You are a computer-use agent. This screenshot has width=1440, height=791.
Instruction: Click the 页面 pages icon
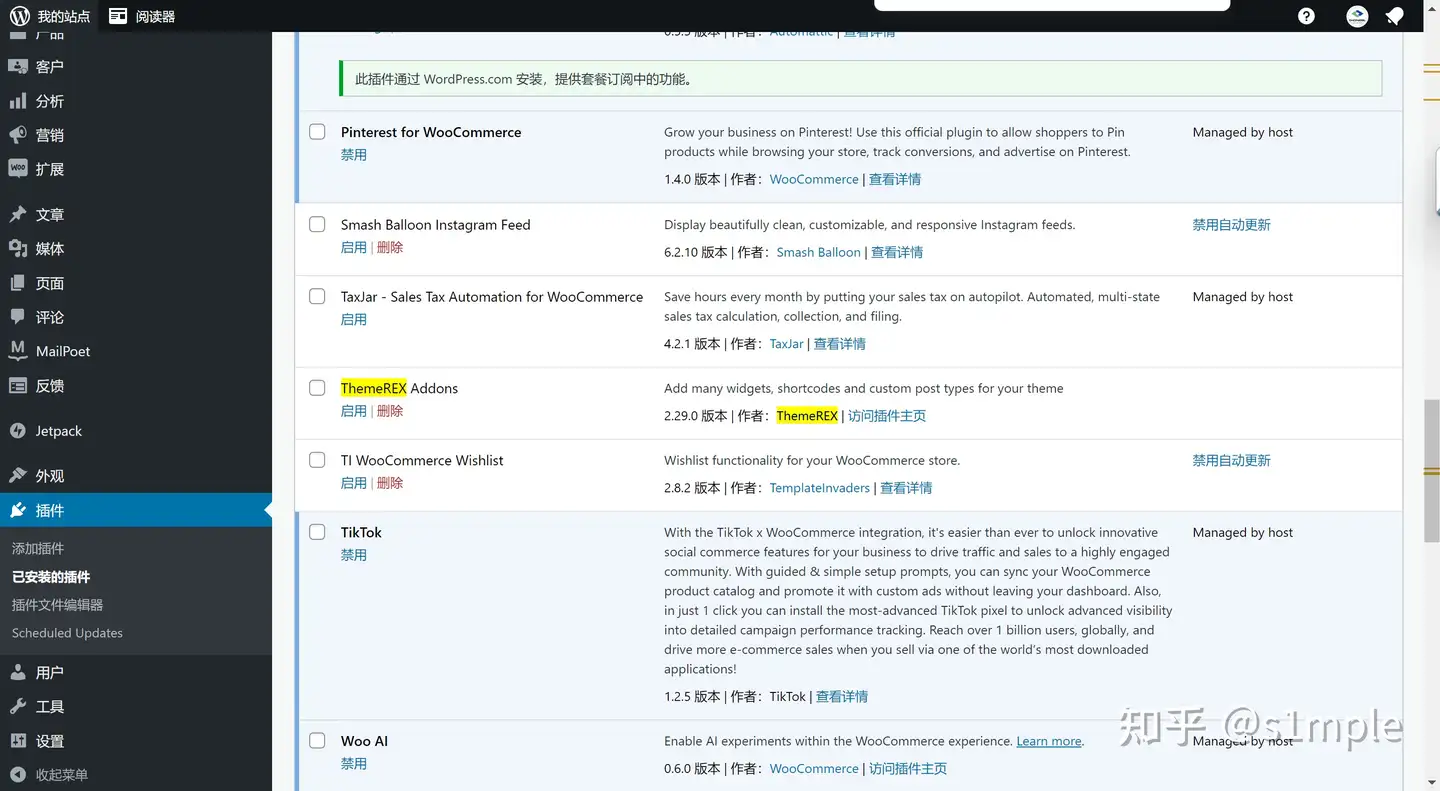tap(18, 283)
